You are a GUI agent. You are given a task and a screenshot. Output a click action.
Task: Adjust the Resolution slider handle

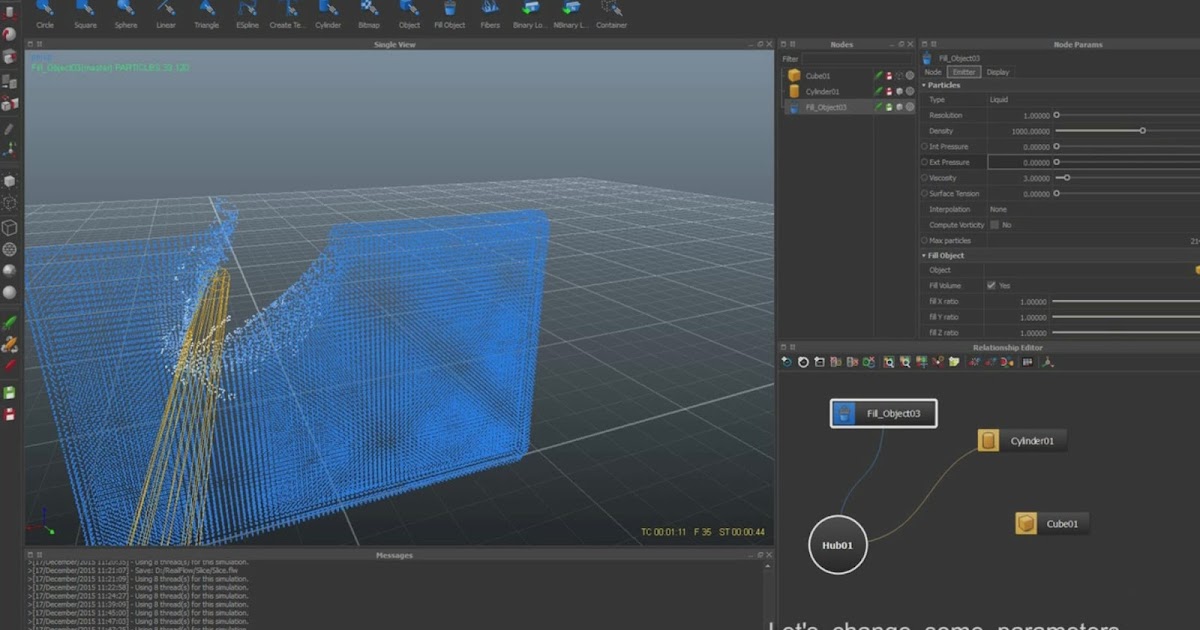(1057, 116)
